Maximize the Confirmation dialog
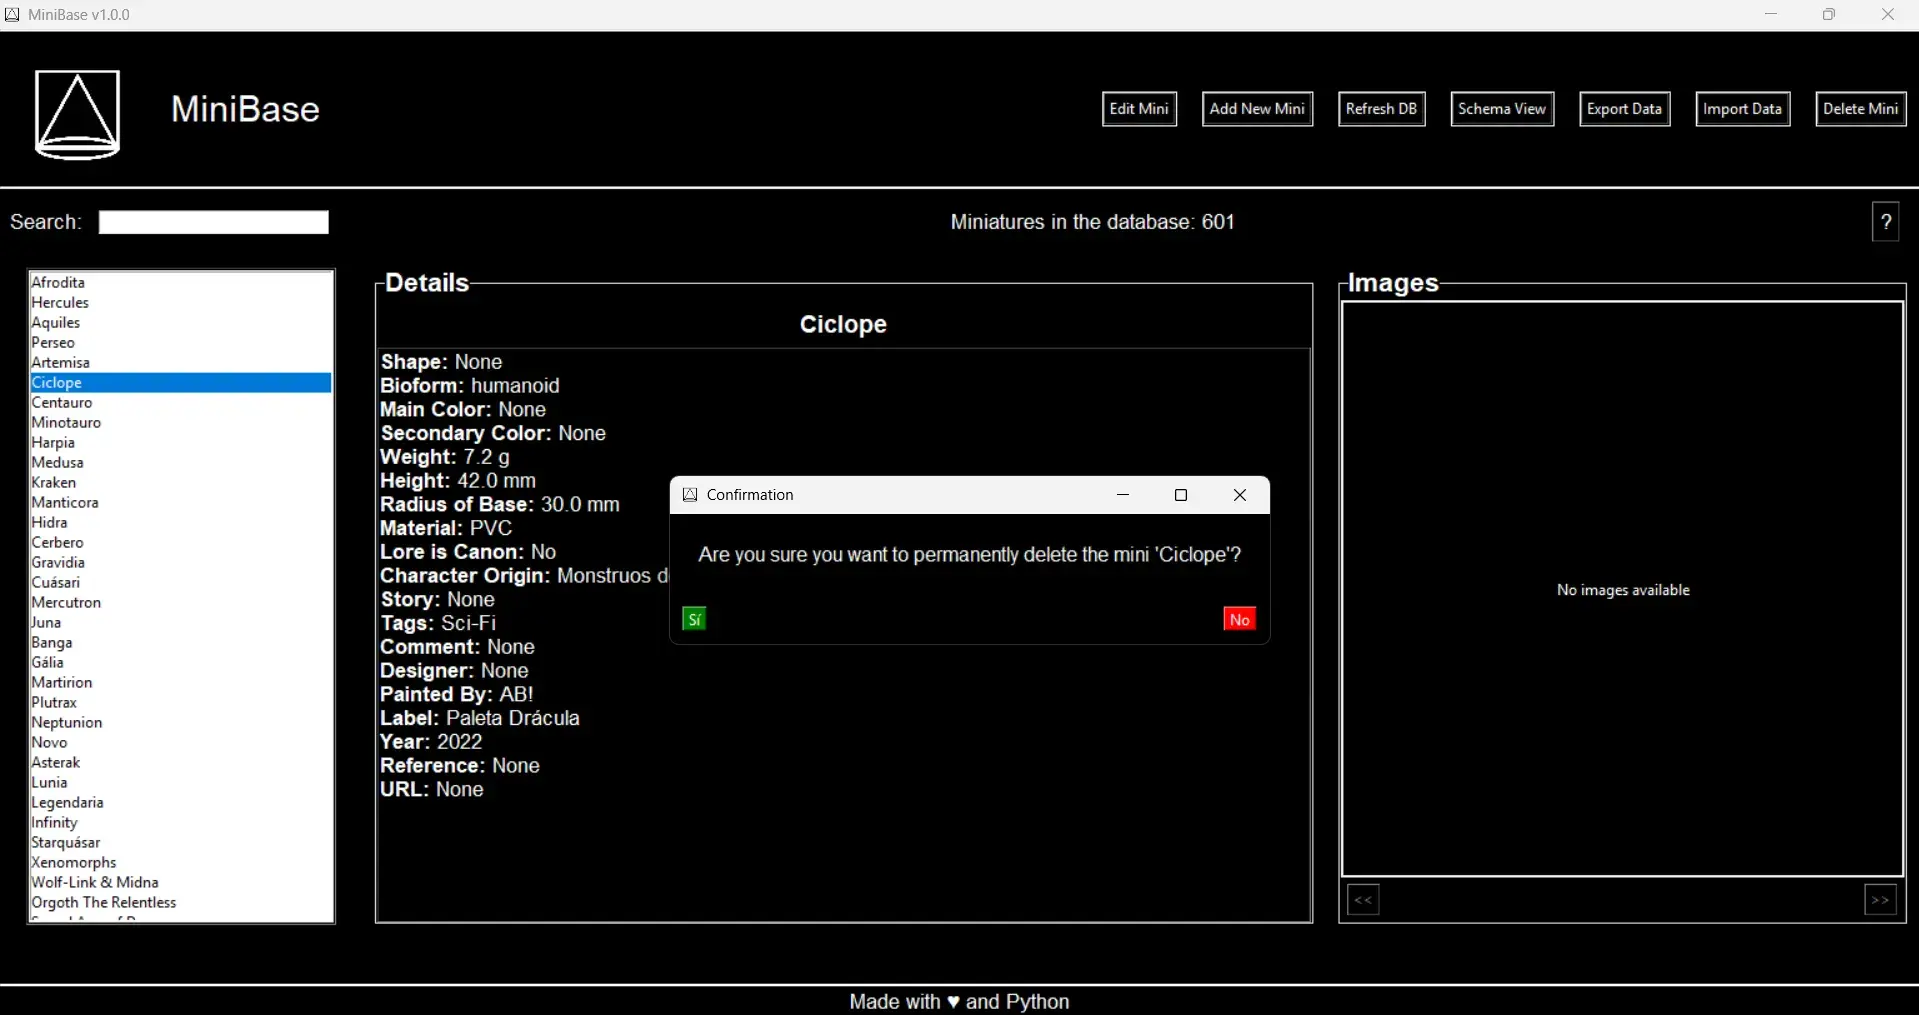 [1181, 495]
